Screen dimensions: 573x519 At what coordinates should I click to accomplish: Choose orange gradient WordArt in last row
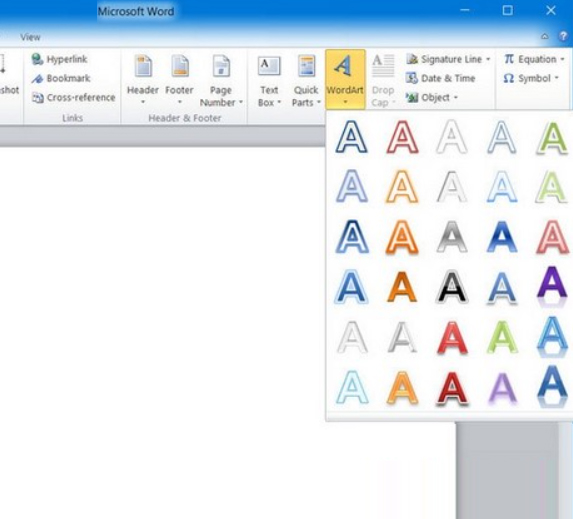(x=402, y=387)
